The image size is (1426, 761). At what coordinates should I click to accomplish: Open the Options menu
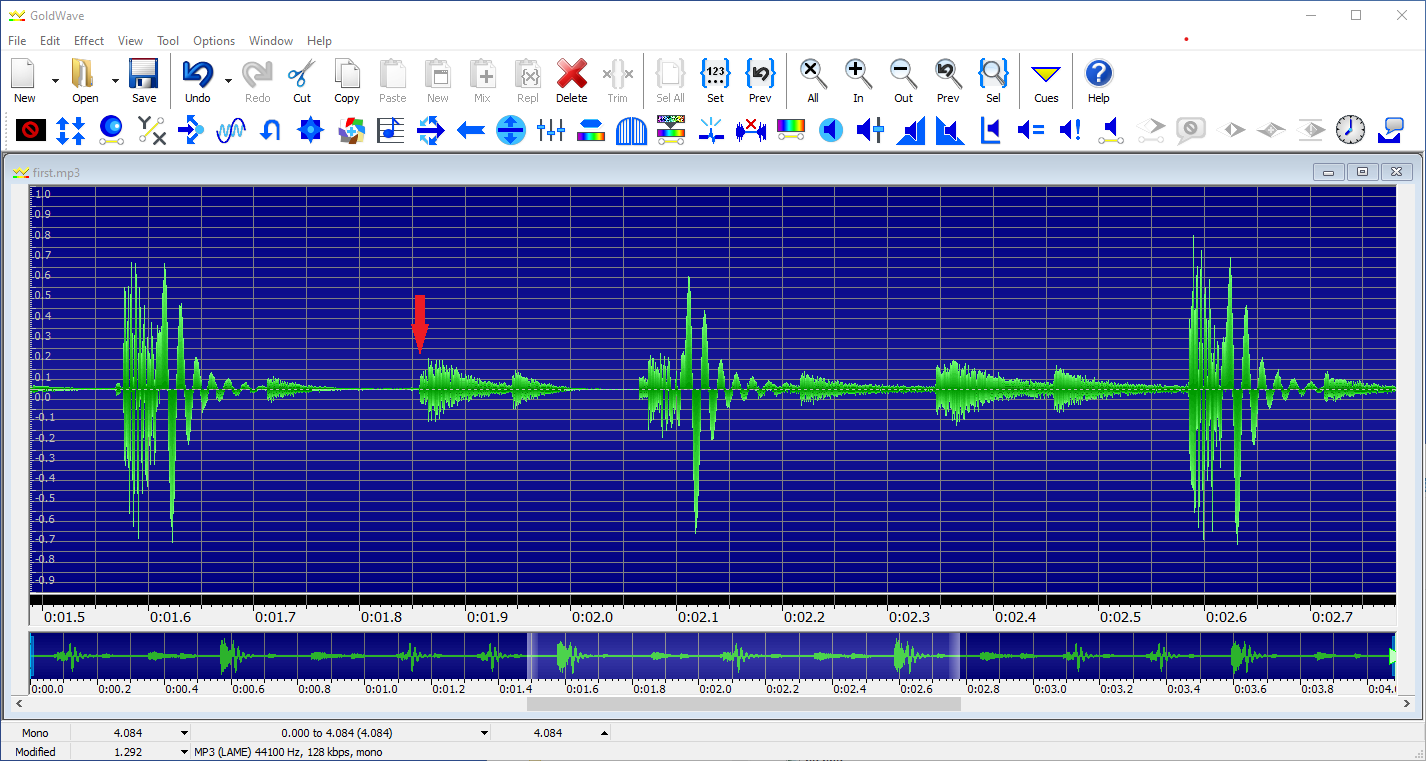[x=213, y=41]
